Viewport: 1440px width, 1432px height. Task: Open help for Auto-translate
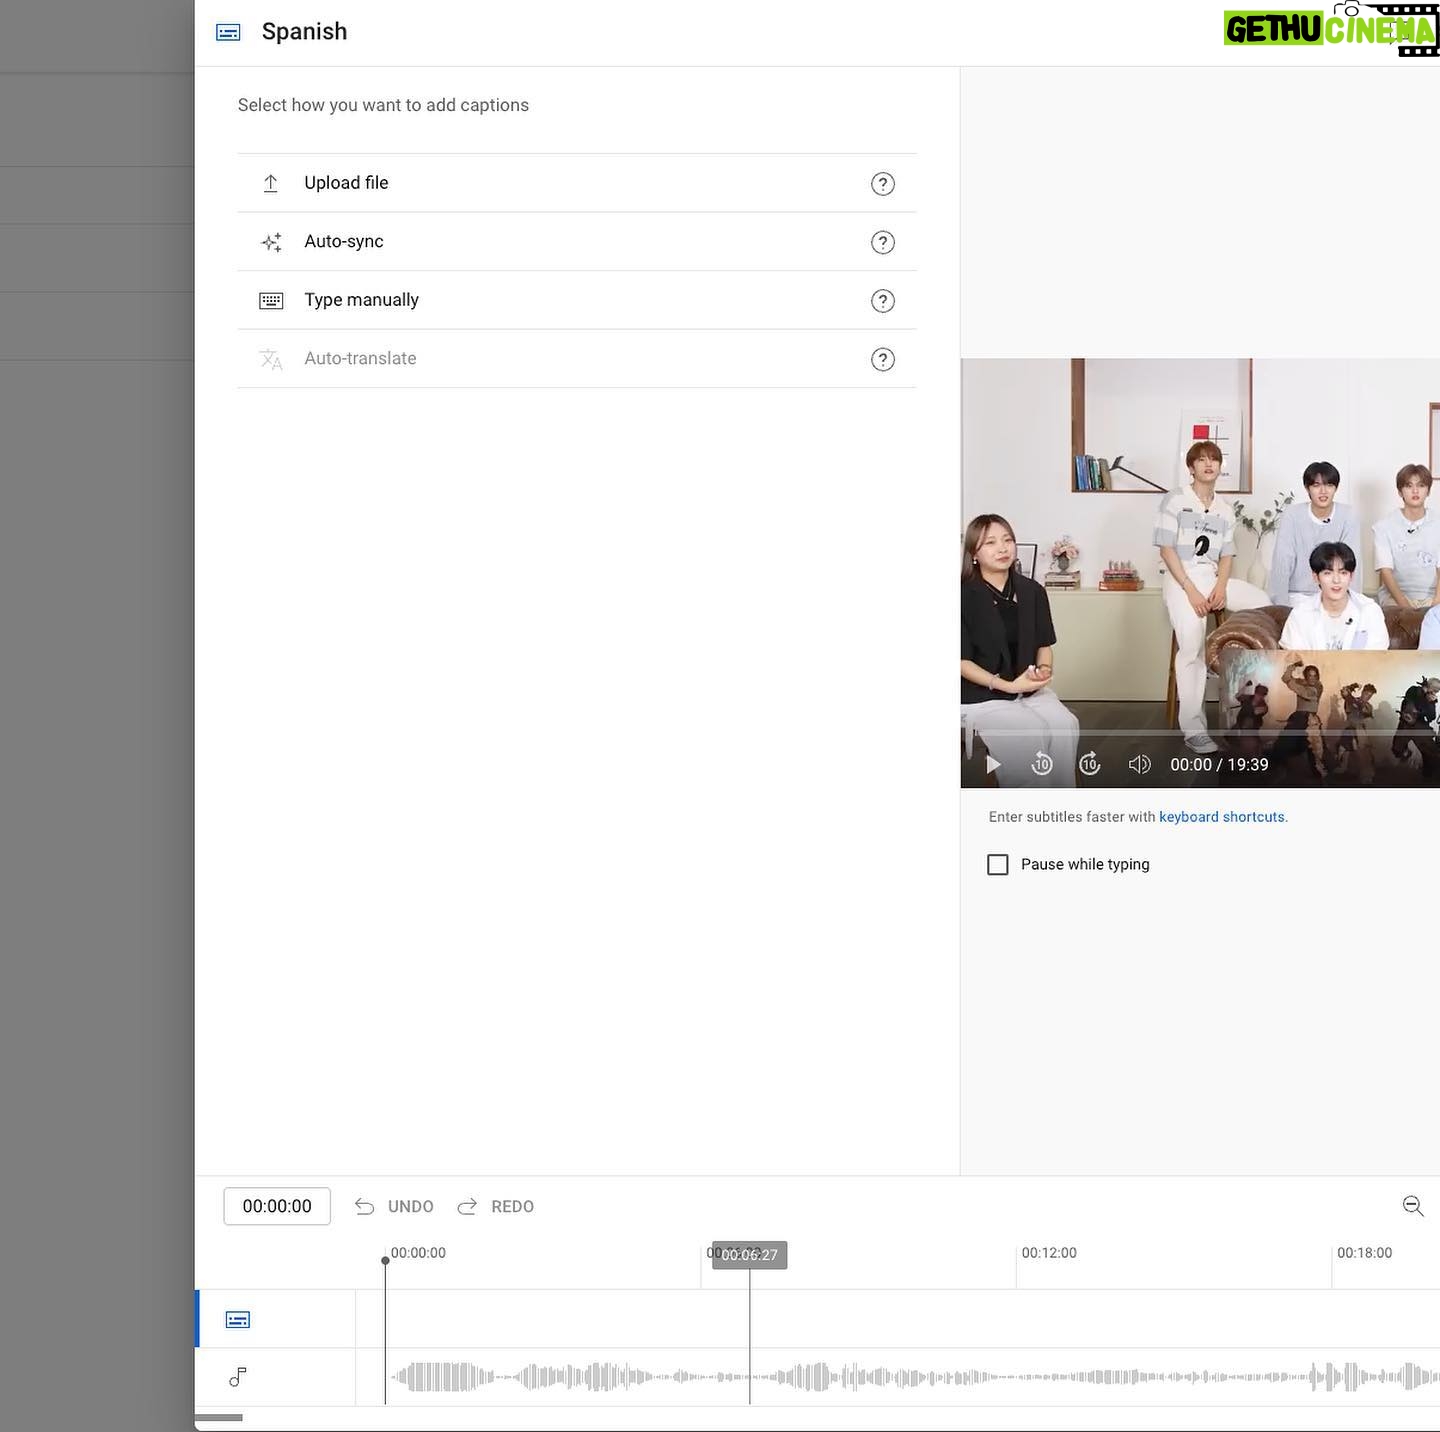(882, 360)
